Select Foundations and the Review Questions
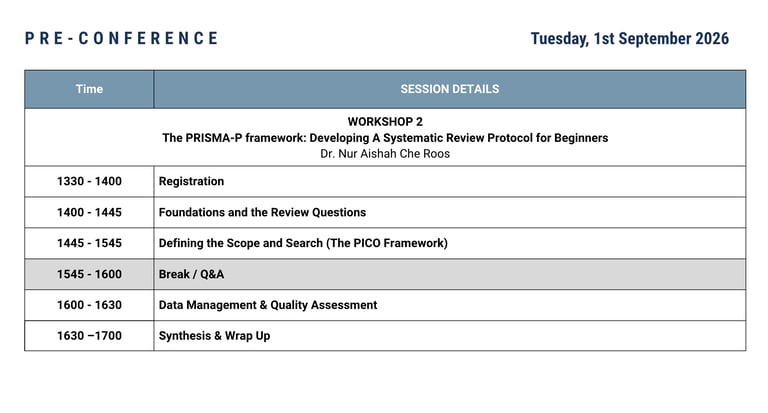Screen dimensions: 768x413 point(262,212)
